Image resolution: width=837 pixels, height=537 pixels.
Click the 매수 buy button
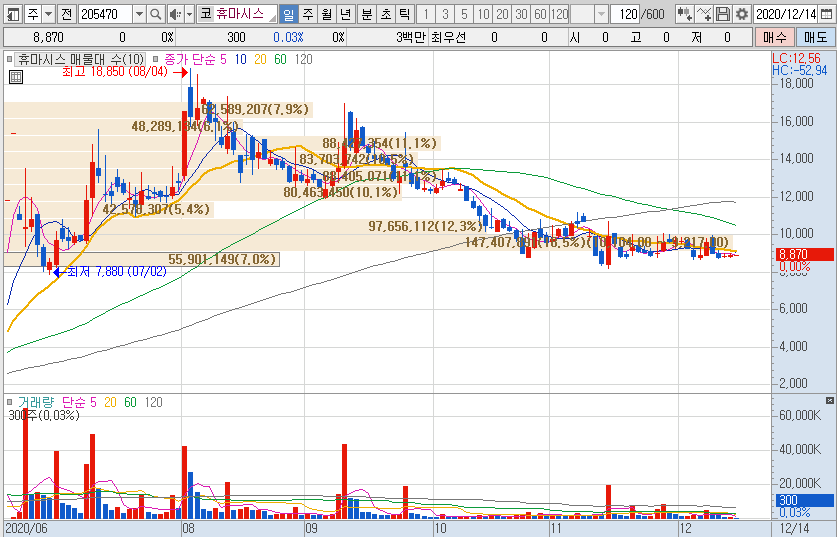click(774, 37)
